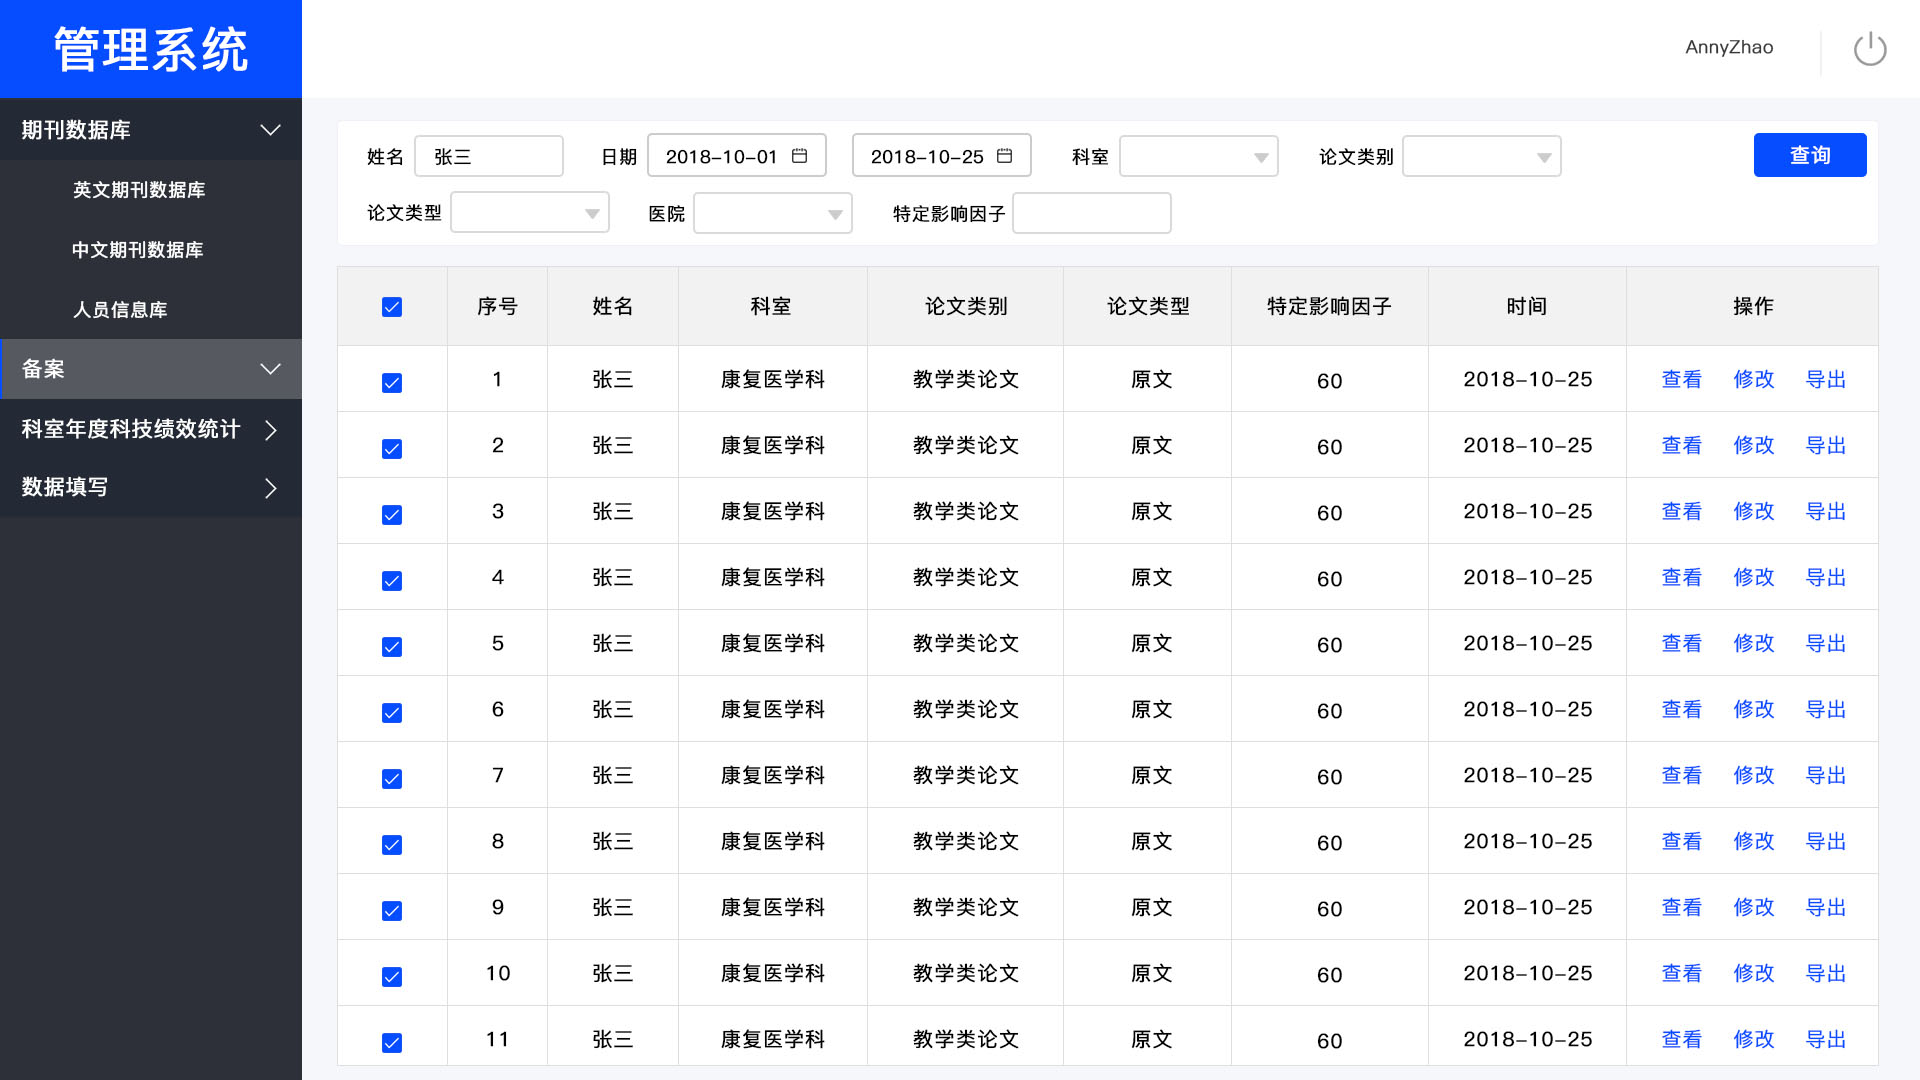Viewport: 1920px width, 1080px height.
Task: Open the 论文类别 dropdown filter
Action: [x=1481, y=157]
